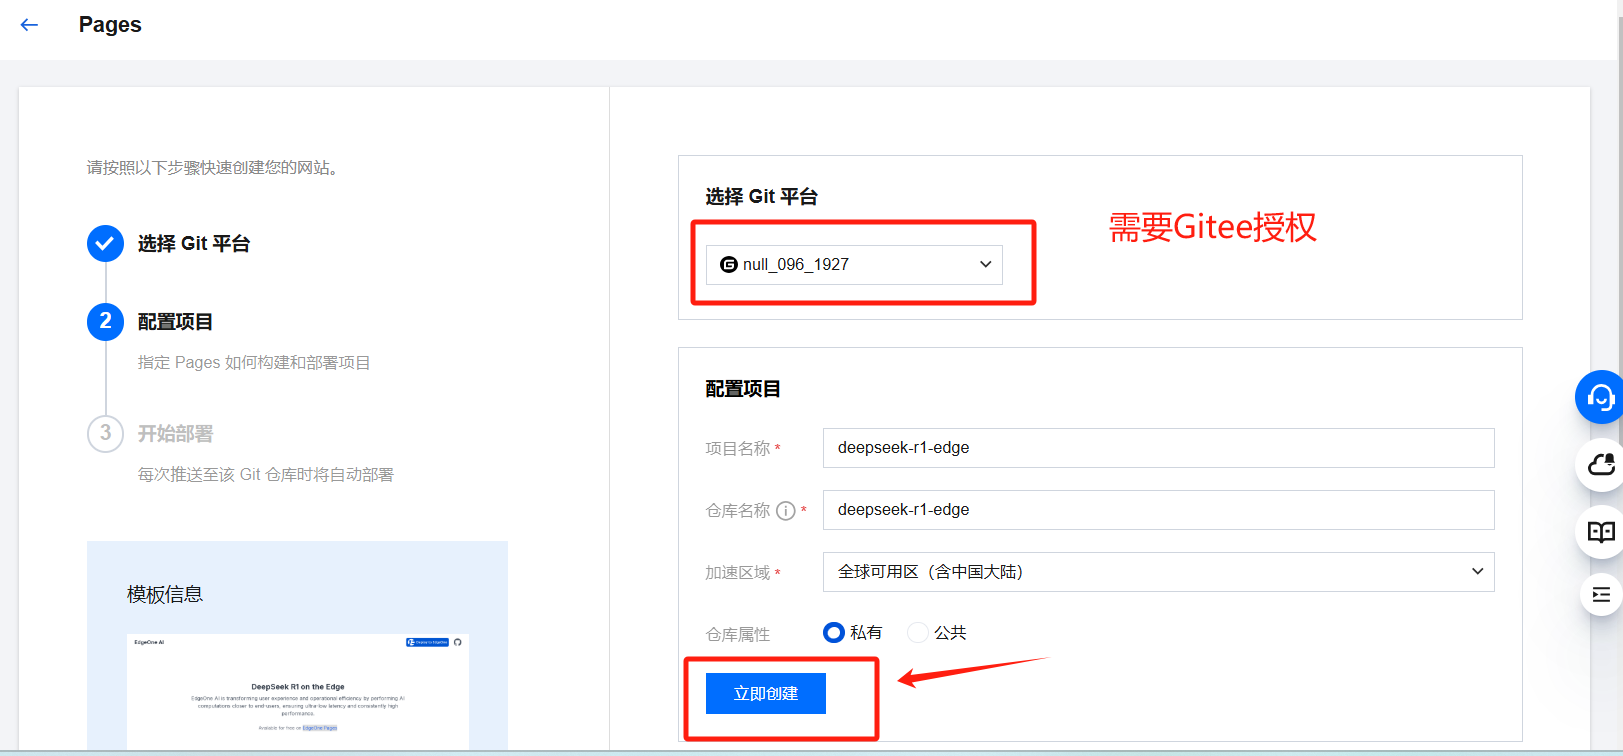1623x756 pixels.
Task: Focus the 项目名称 input field
Action: coord(1158,448)
